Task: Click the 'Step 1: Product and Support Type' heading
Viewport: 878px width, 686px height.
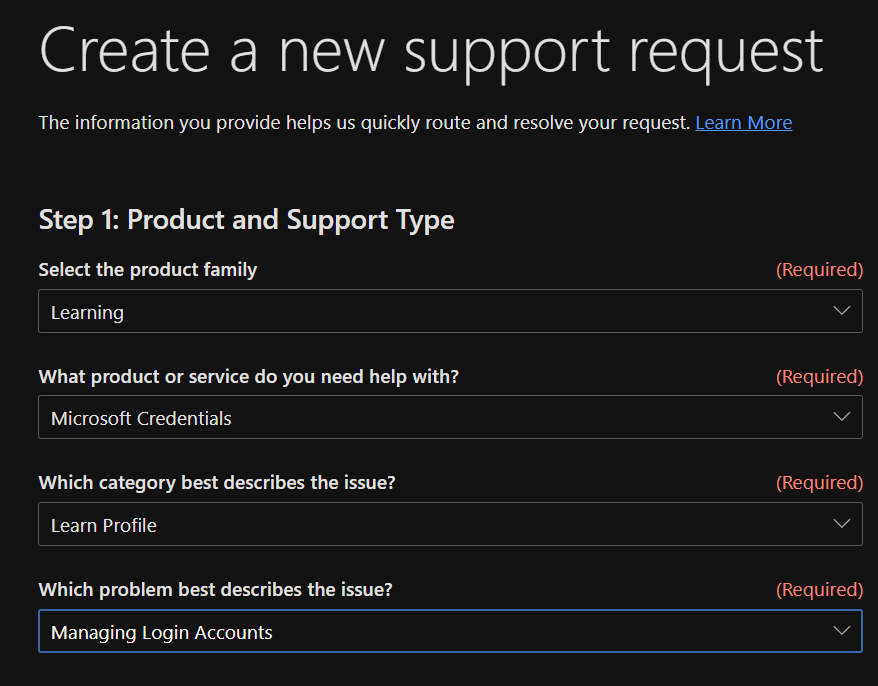Action: click(x=246, y=220)
